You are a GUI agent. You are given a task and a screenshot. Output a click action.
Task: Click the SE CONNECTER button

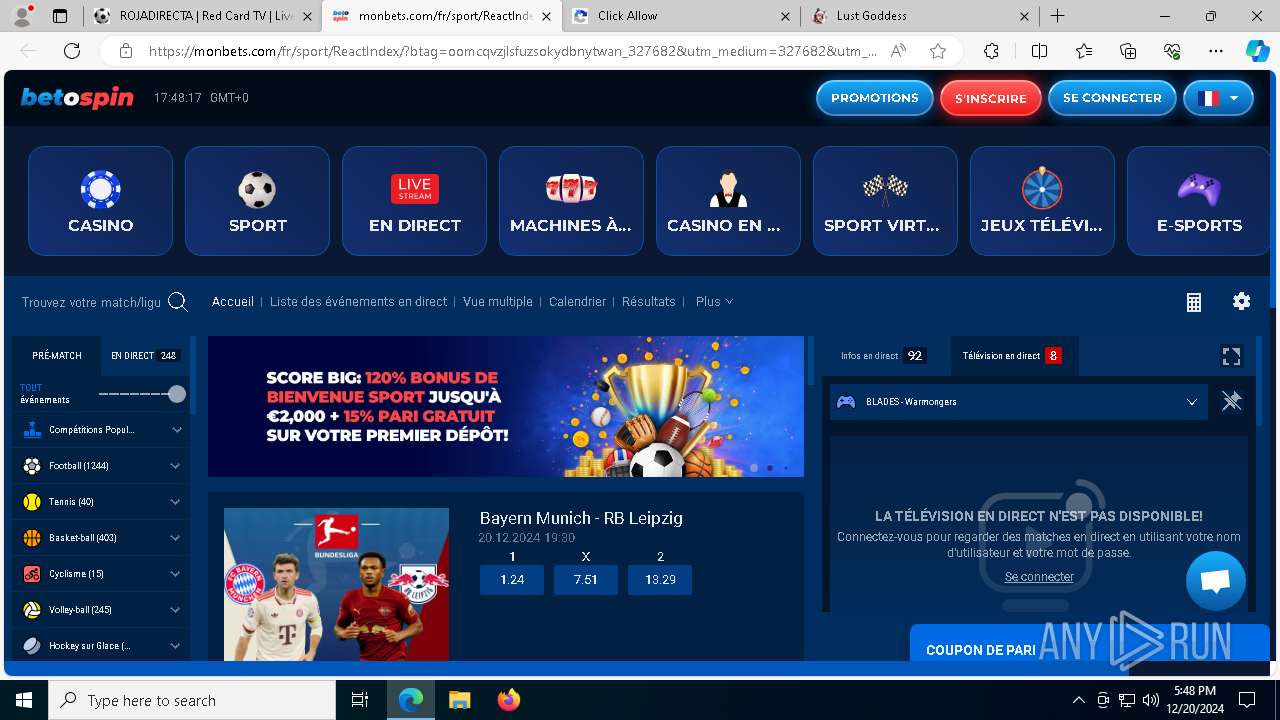pyautogui.click(x=1112, y=98)
